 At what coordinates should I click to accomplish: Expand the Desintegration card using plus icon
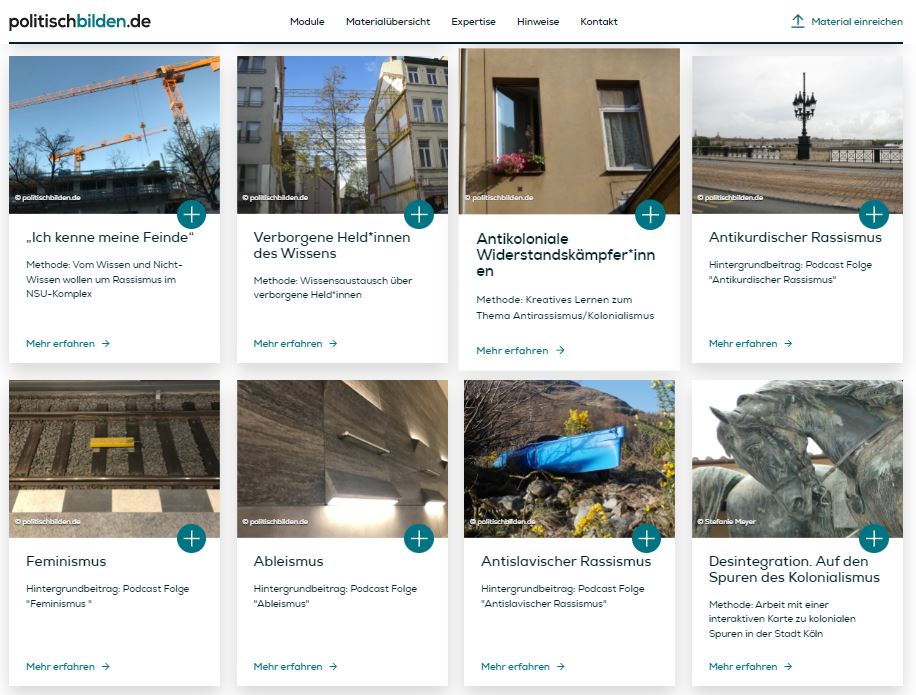[x=874, y=538]
